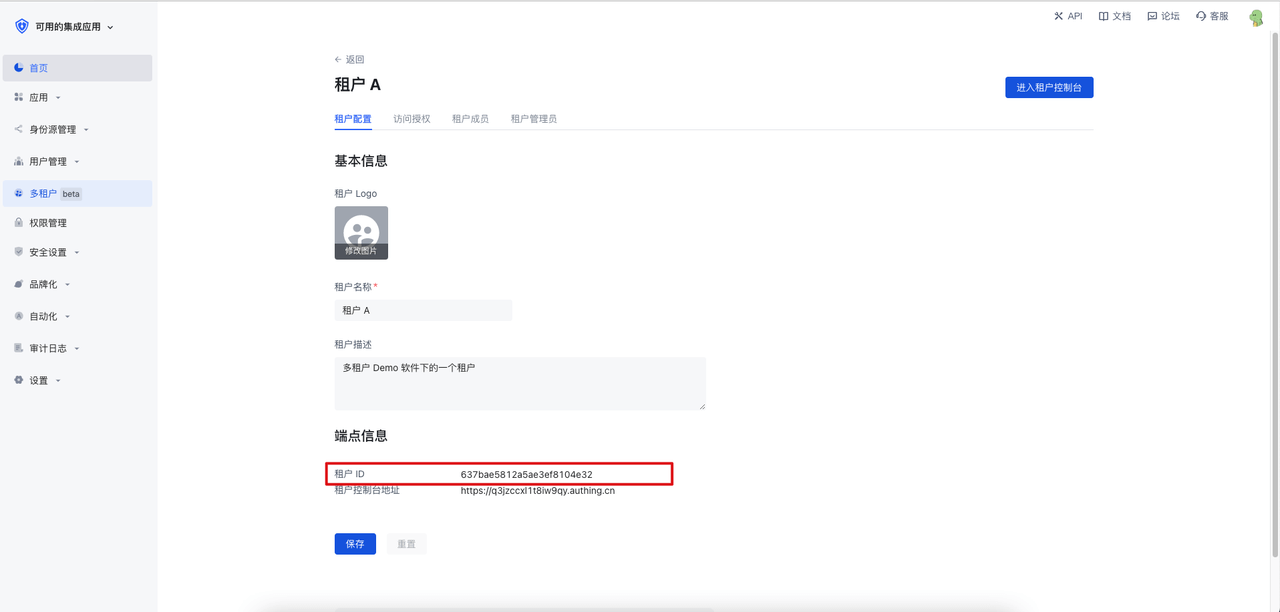The image size is (1280, 612).
Task: Click the blue 保存 button
Action: (x=355, y=544)
